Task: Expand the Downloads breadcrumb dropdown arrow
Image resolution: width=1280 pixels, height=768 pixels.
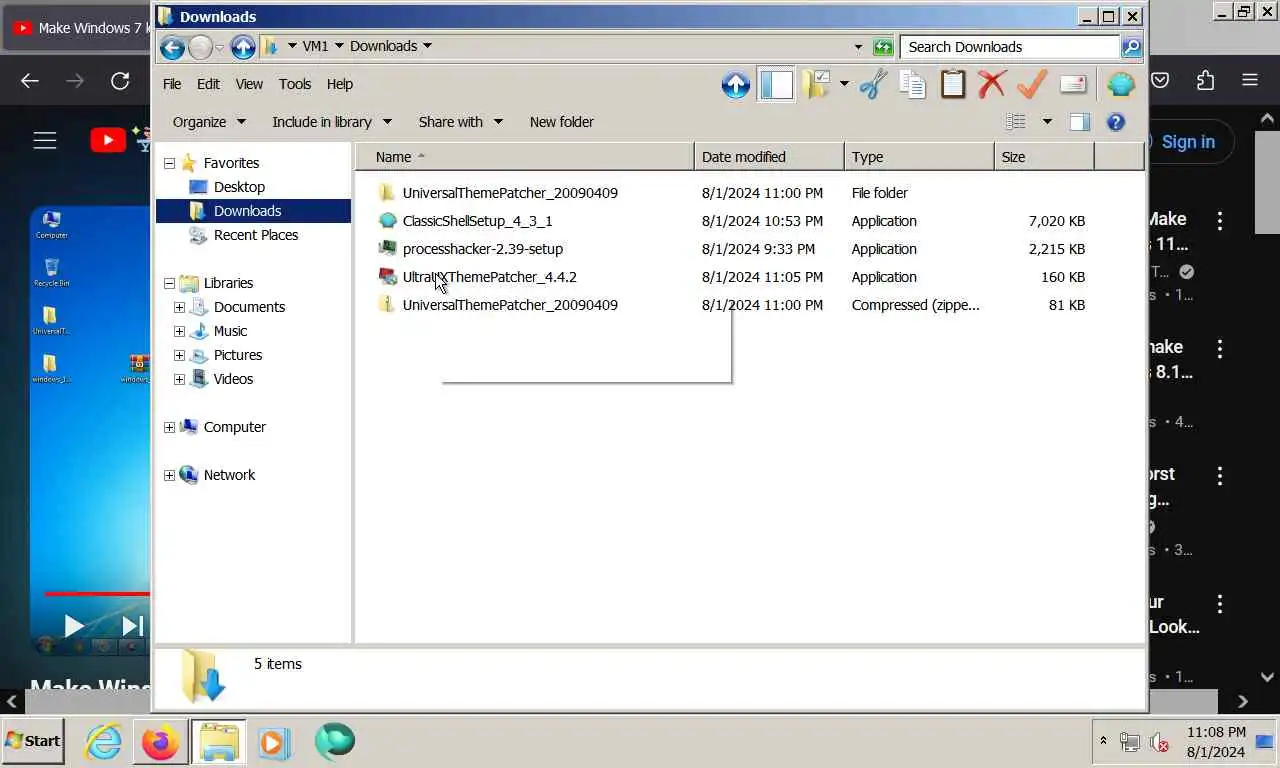Action: [x=427, y=46]
